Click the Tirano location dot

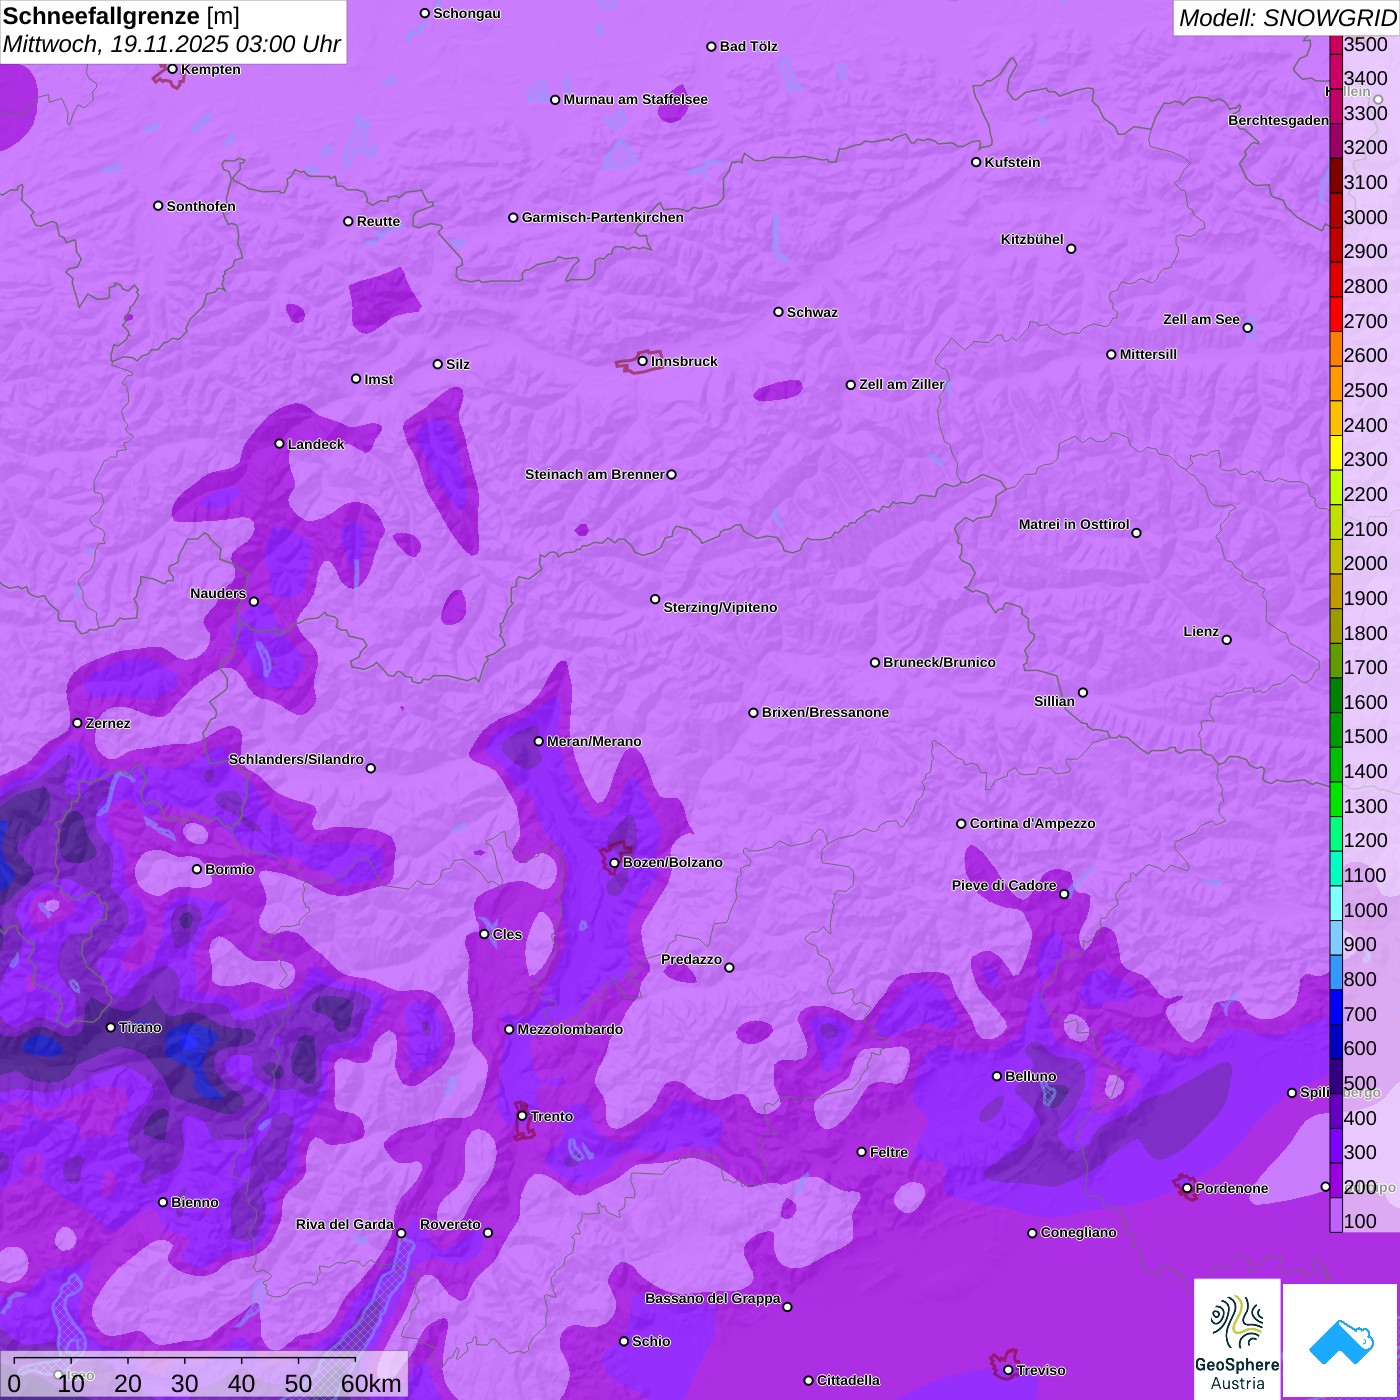coord(111,1027)
